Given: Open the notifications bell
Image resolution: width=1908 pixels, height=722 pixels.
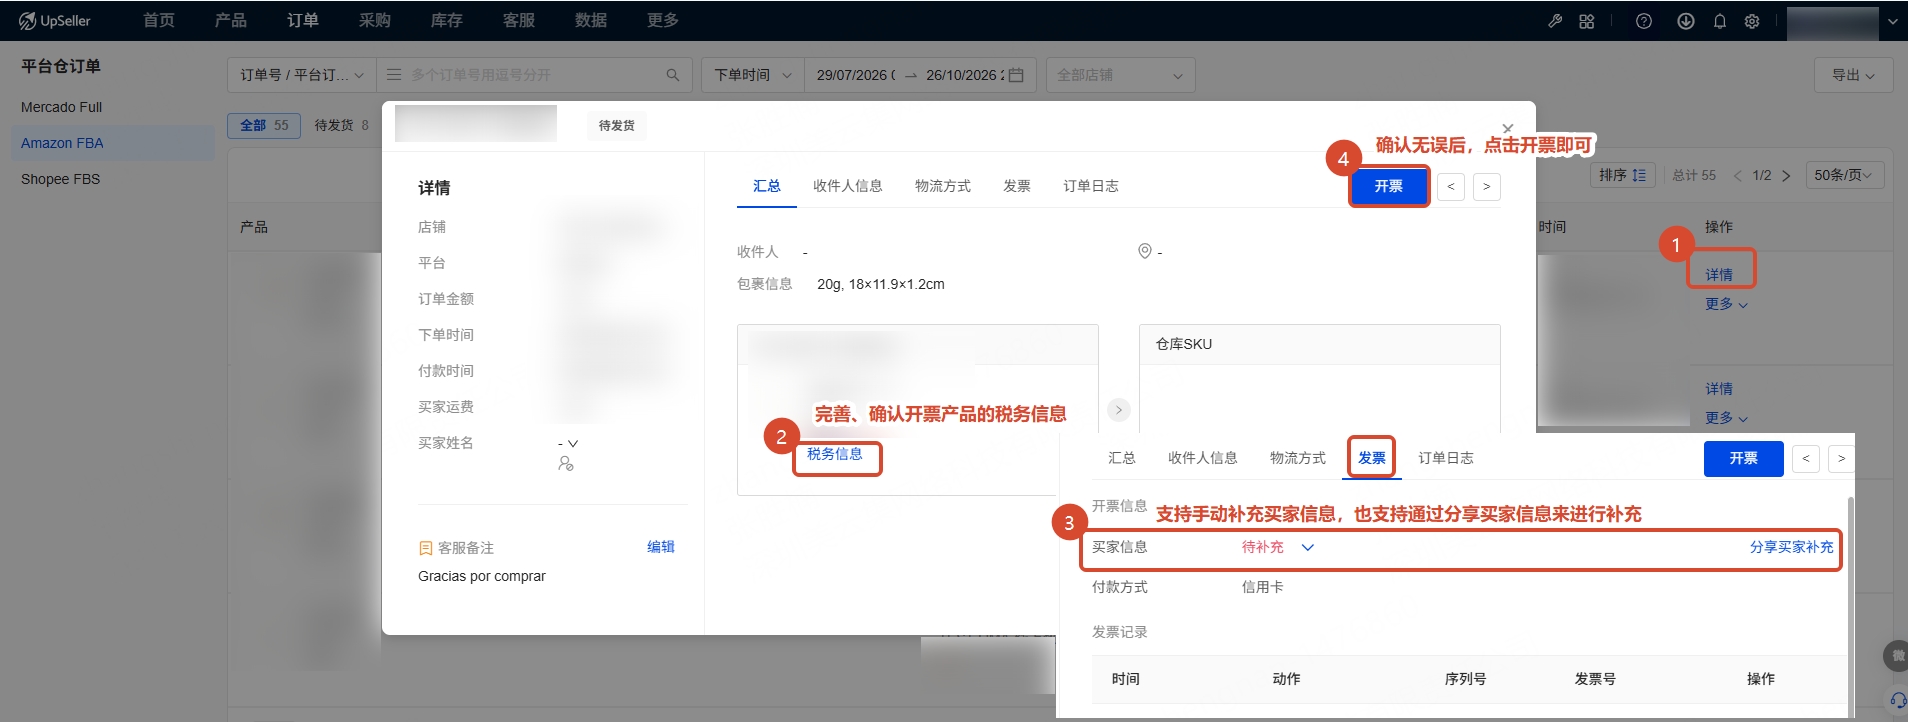Looking at the screenshot, I should point(1720,21).
